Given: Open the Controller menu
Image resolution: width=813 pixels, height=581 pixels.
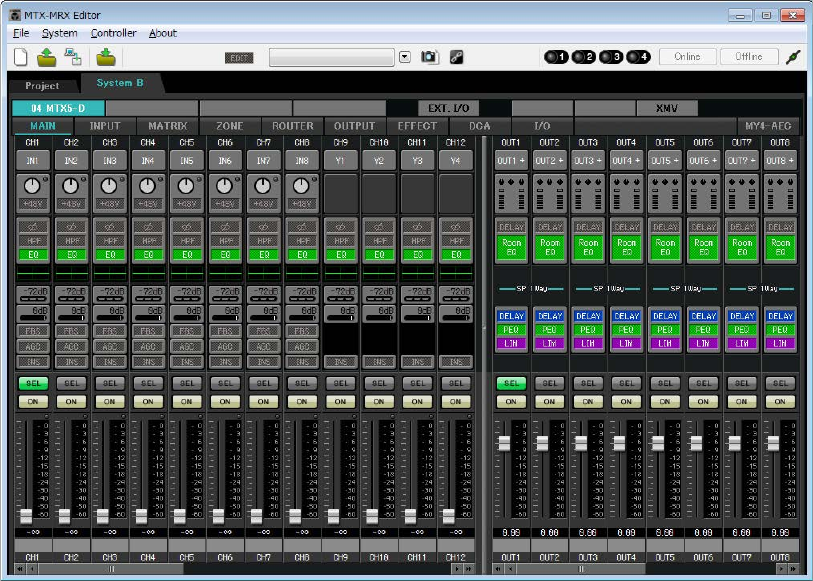Looking at the screenshot, I should [114, 33].
